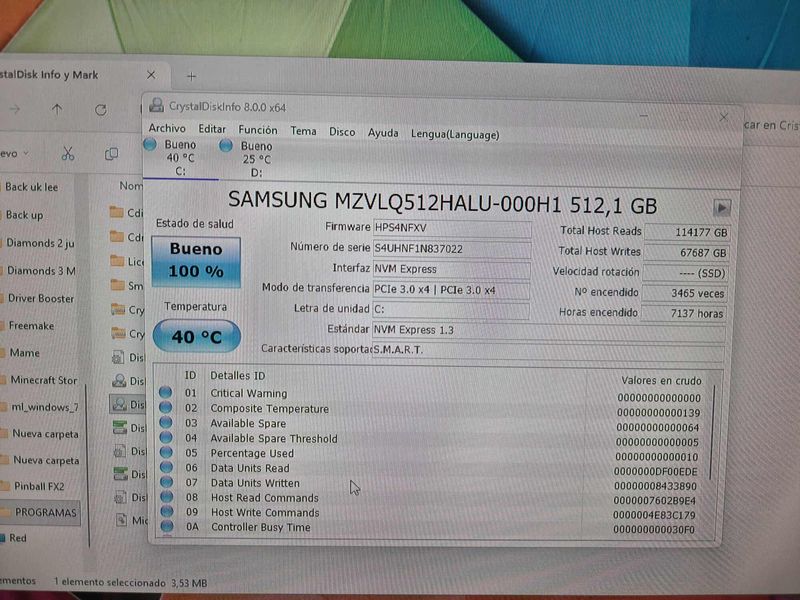Click the blue health circle for drive D:

point(226,146)
